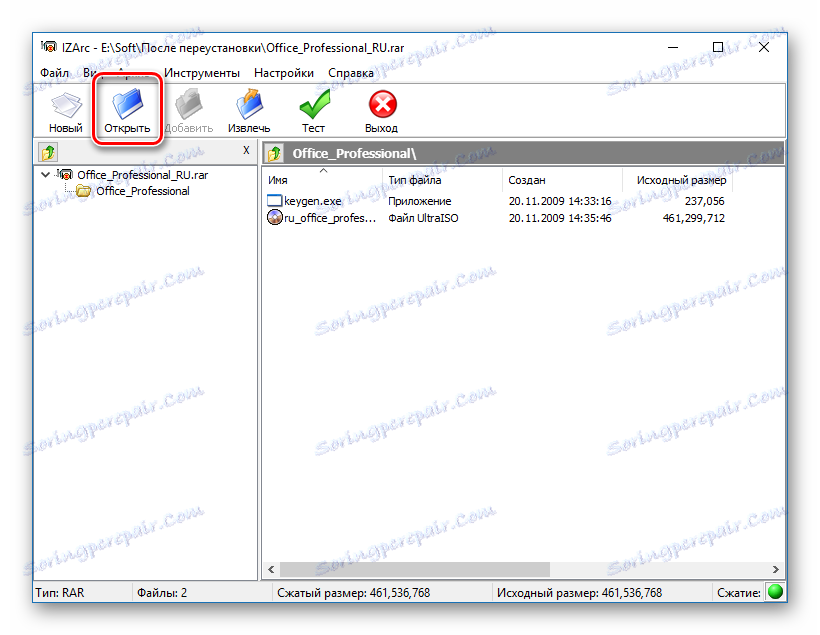Open the Справка menu
Screen dimensions: 820x635
(351, 73)
